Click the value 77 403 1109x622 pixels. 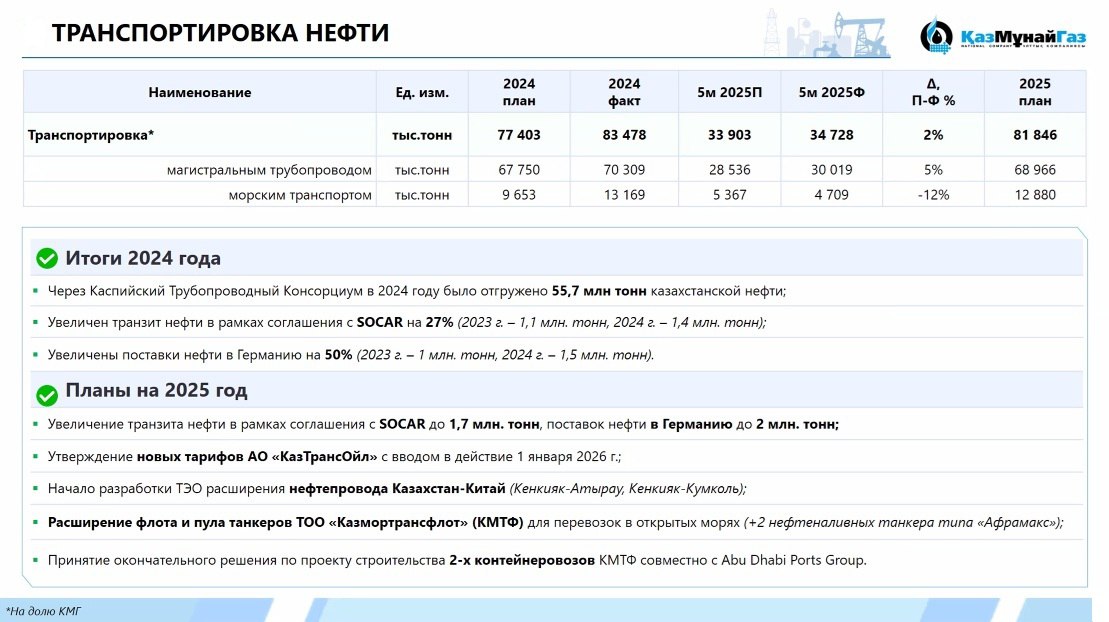[518, 134]
